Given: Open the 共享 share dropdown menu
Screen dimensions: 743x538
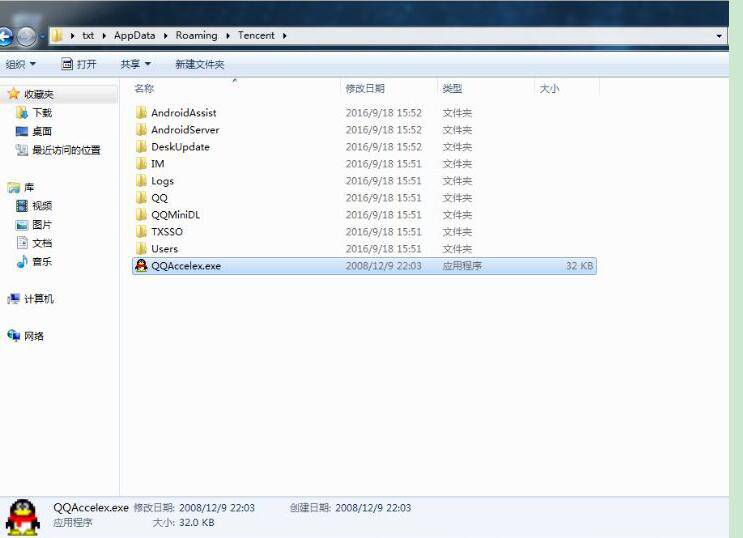Looking at the screenshot, I should [136, 64].
